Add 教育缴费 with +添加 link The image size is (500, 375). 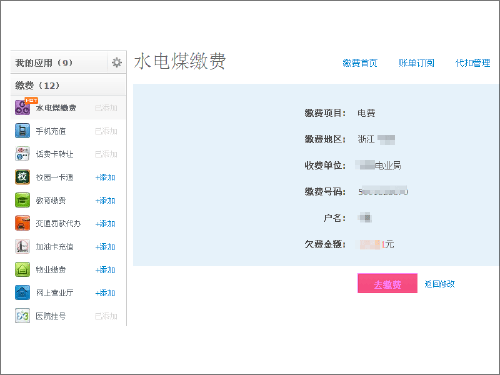pyautogui.click(x=105, y=201)
